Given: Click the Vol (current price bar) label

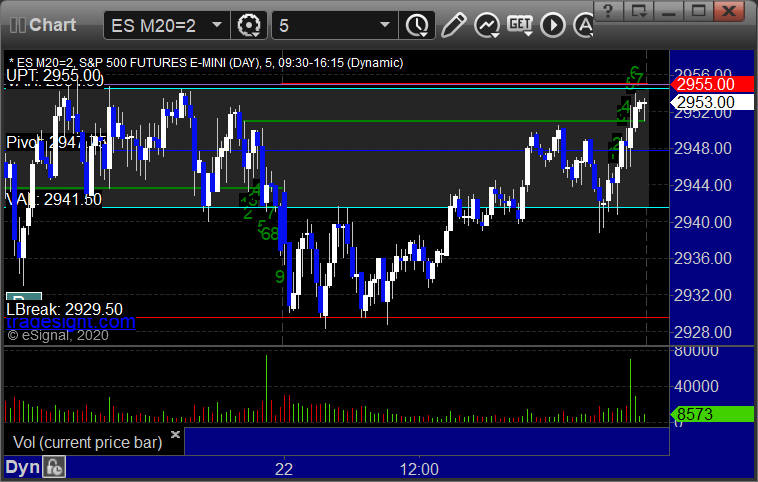Looking at the screenshot, I should coord(87,442).
